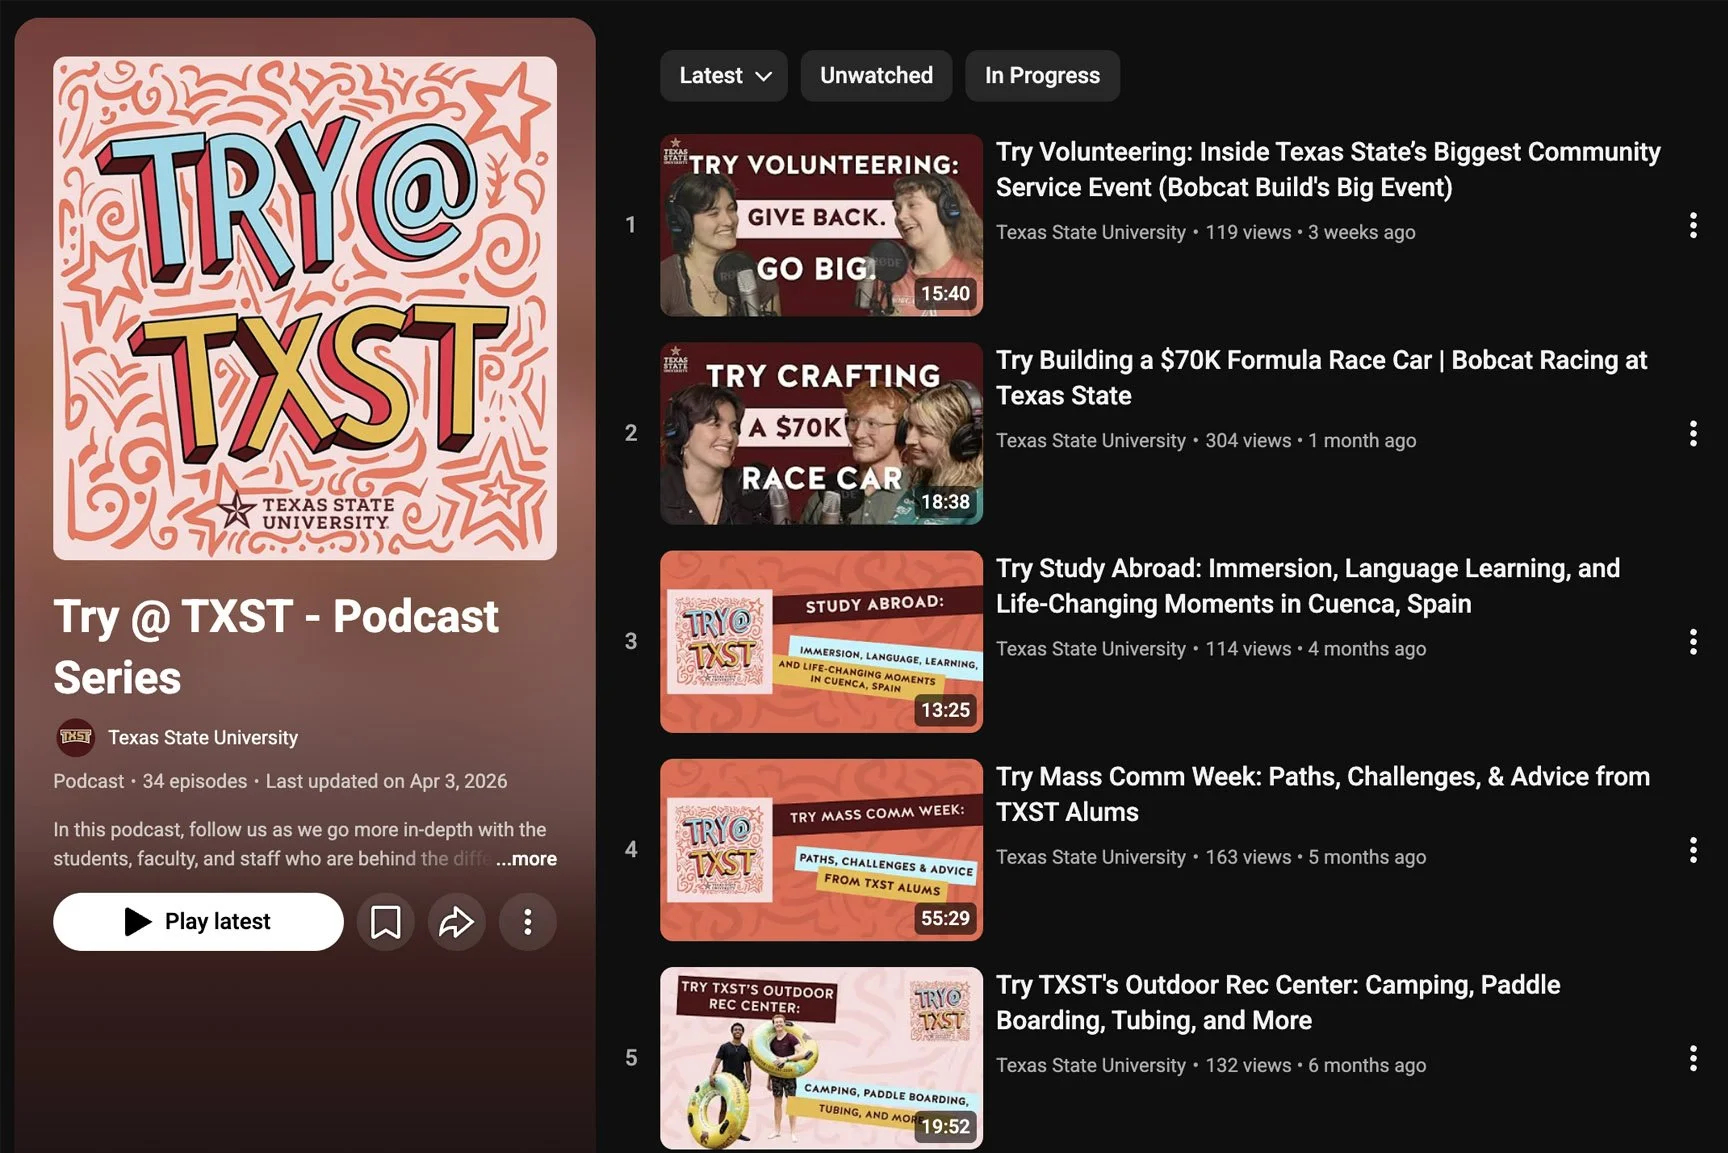Click channel name under the Race Car episode
The image size is (1728, 1153).
click(x=1091, y=440)
